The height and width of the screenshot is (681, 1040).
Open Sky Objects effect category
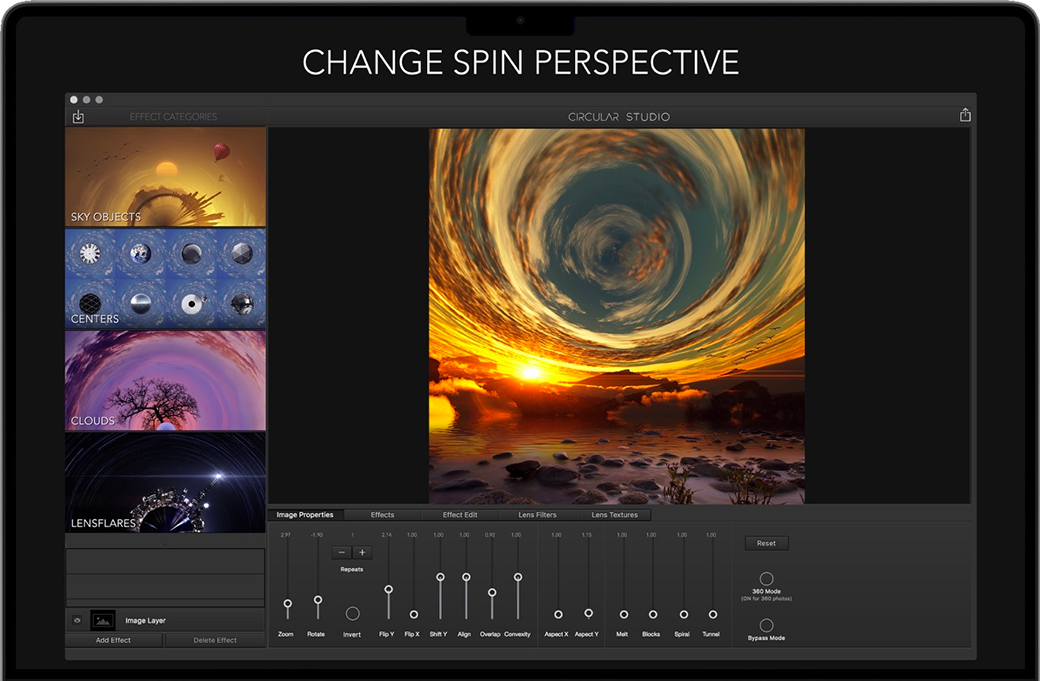(165, 177)
